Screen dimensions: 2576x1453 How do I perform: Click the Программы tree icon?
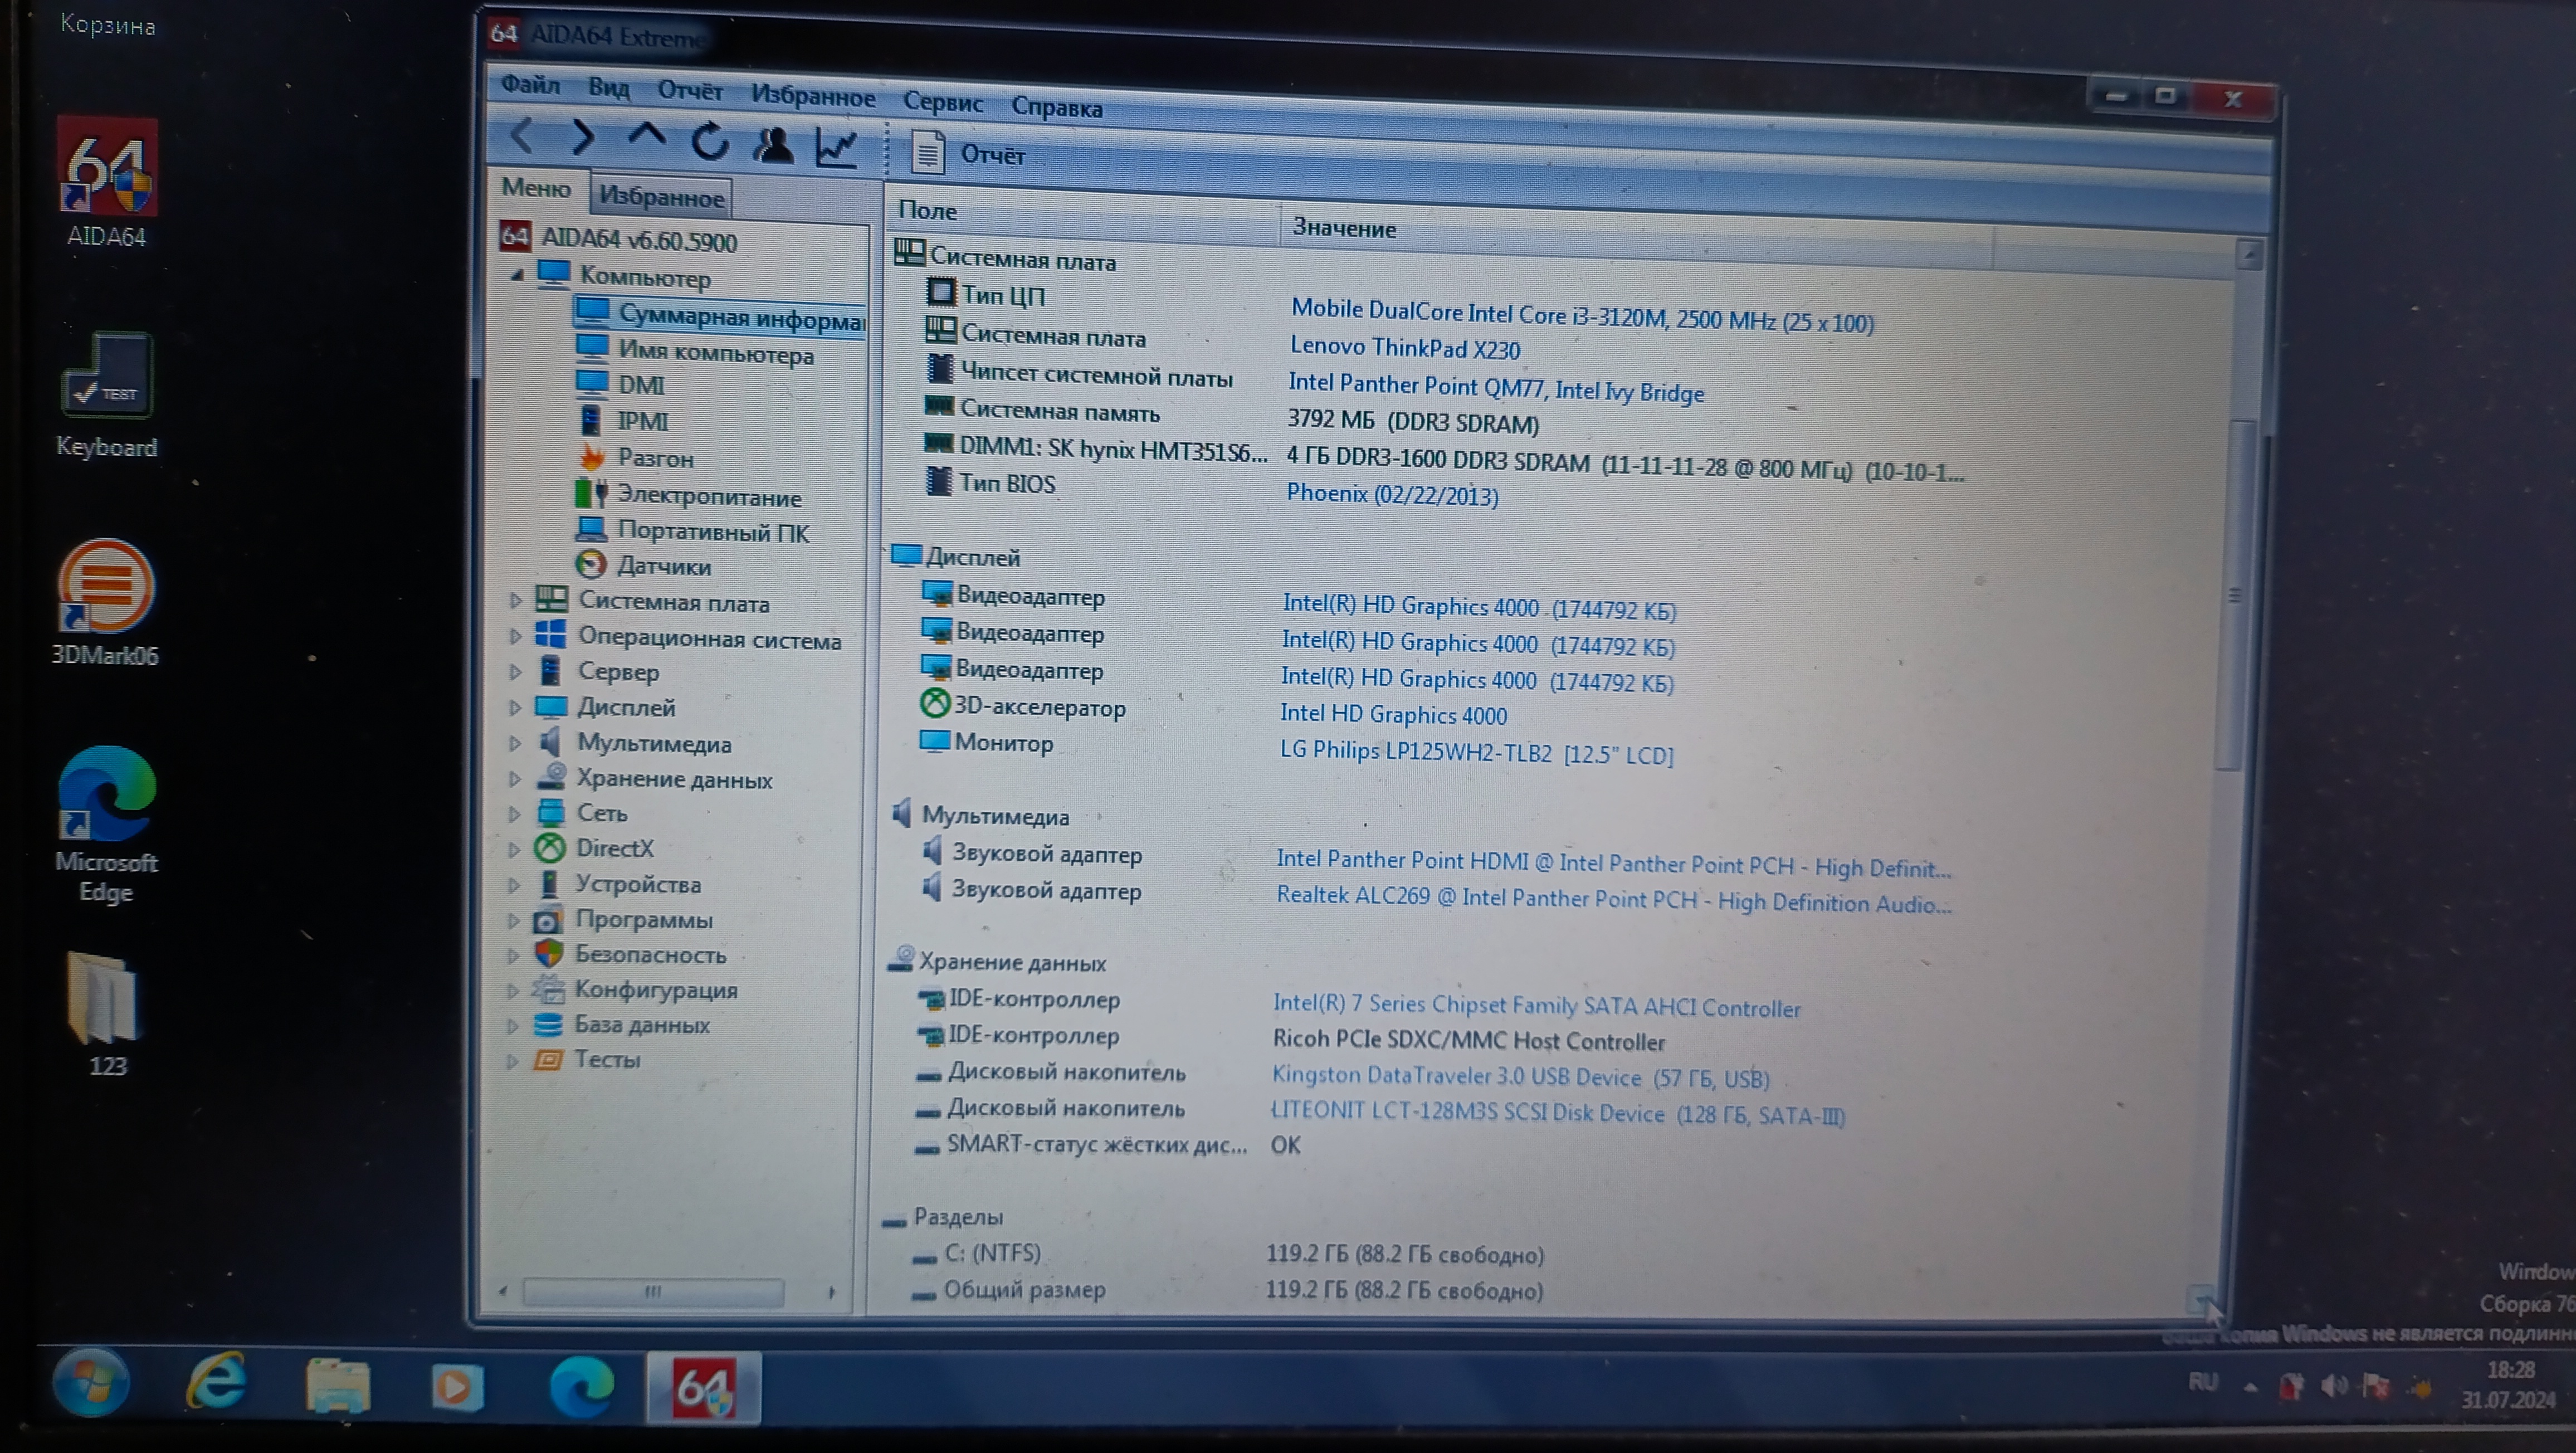(548, 919)
